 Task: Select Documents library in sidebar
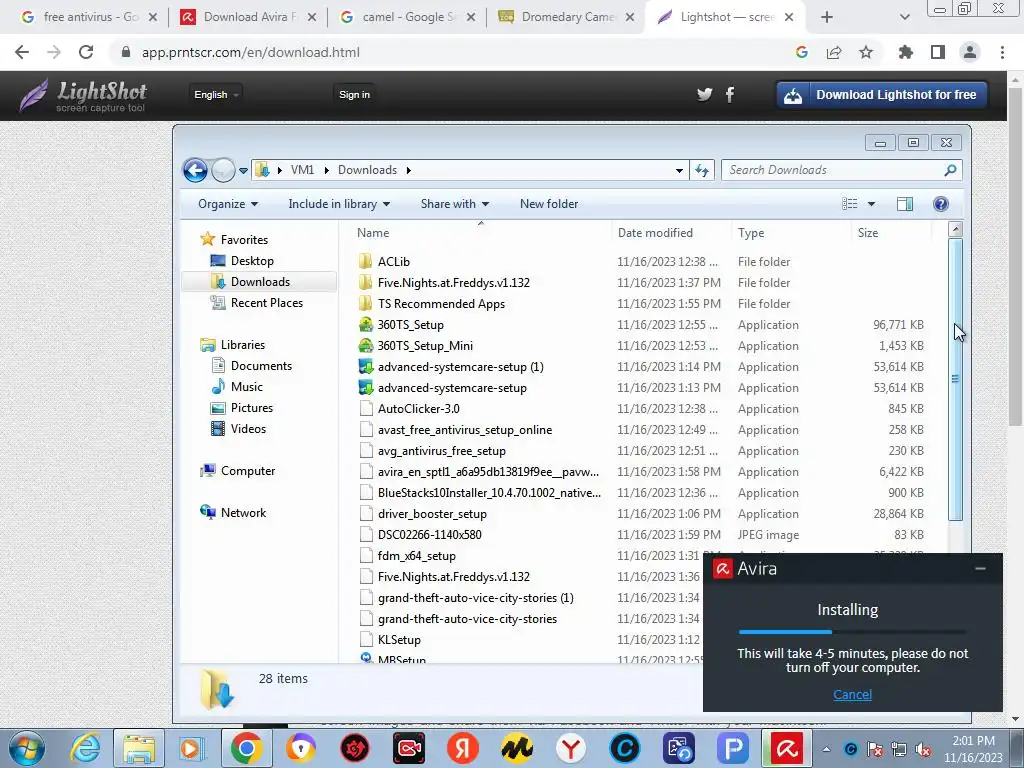261,366
